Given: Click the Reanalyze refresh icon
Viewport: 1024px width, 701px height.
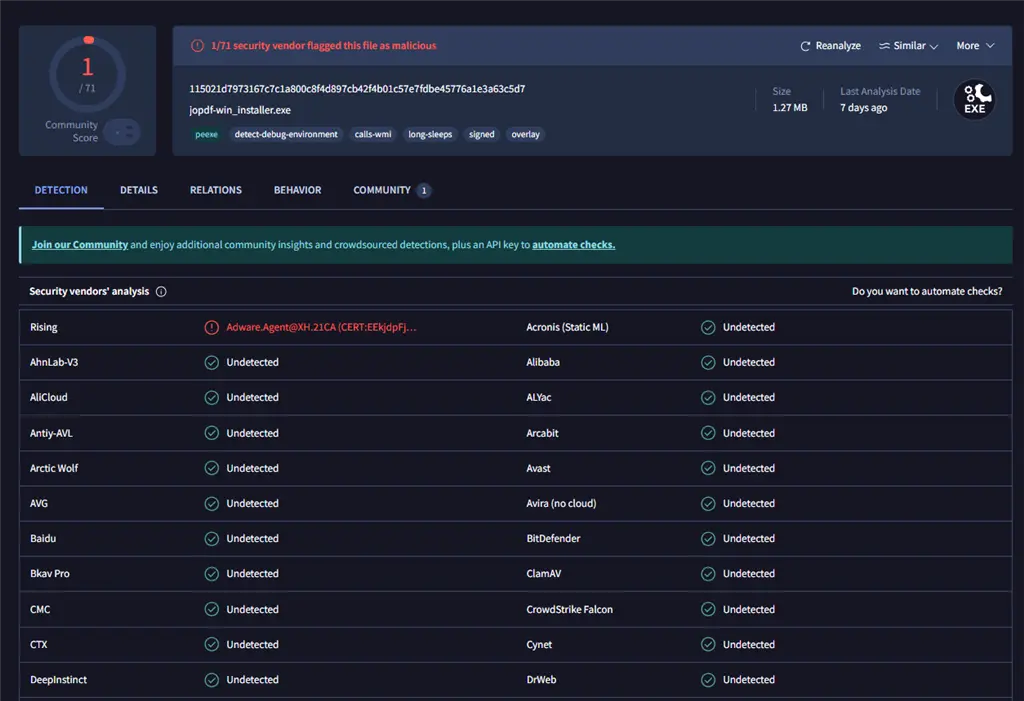Looking at the screenshot, I should tap(805, 46).
